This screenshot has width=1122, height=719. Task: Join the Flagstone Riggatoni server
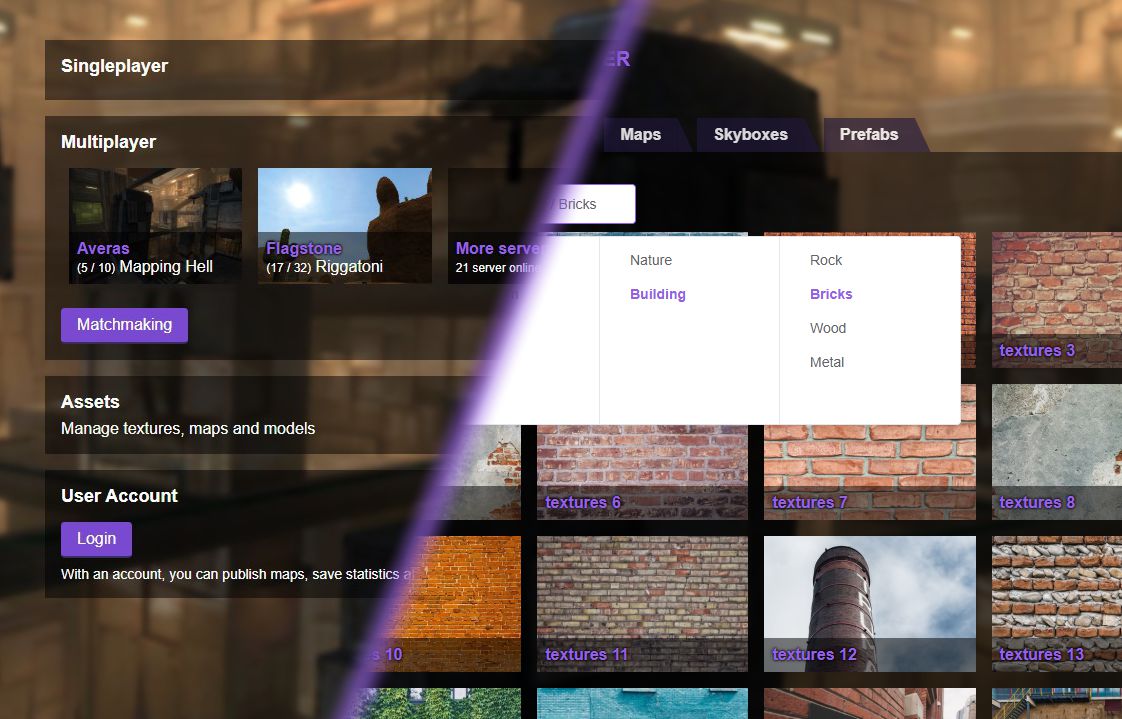point(344,226)
